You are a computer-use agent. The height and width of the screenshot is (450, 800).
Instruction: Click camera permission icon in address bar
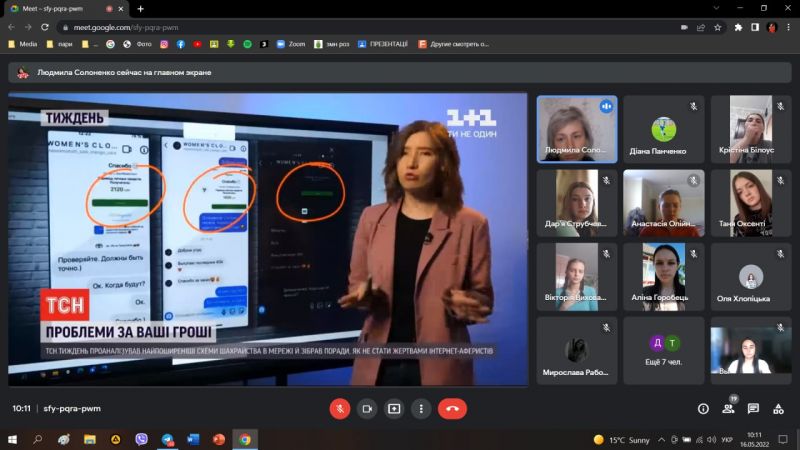684,28
